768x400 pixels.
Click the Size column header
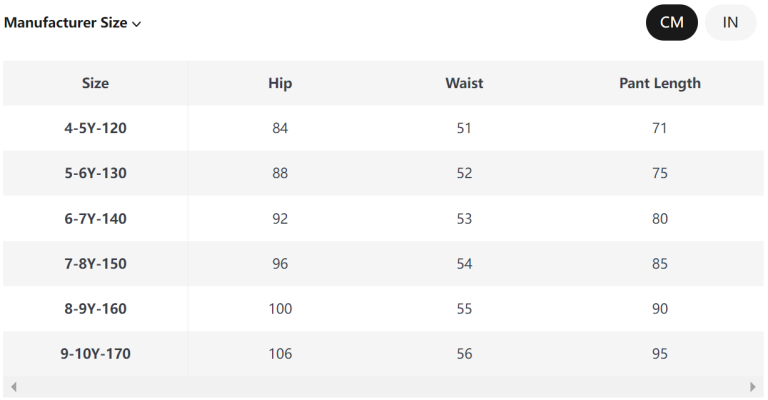click(95, 83)
